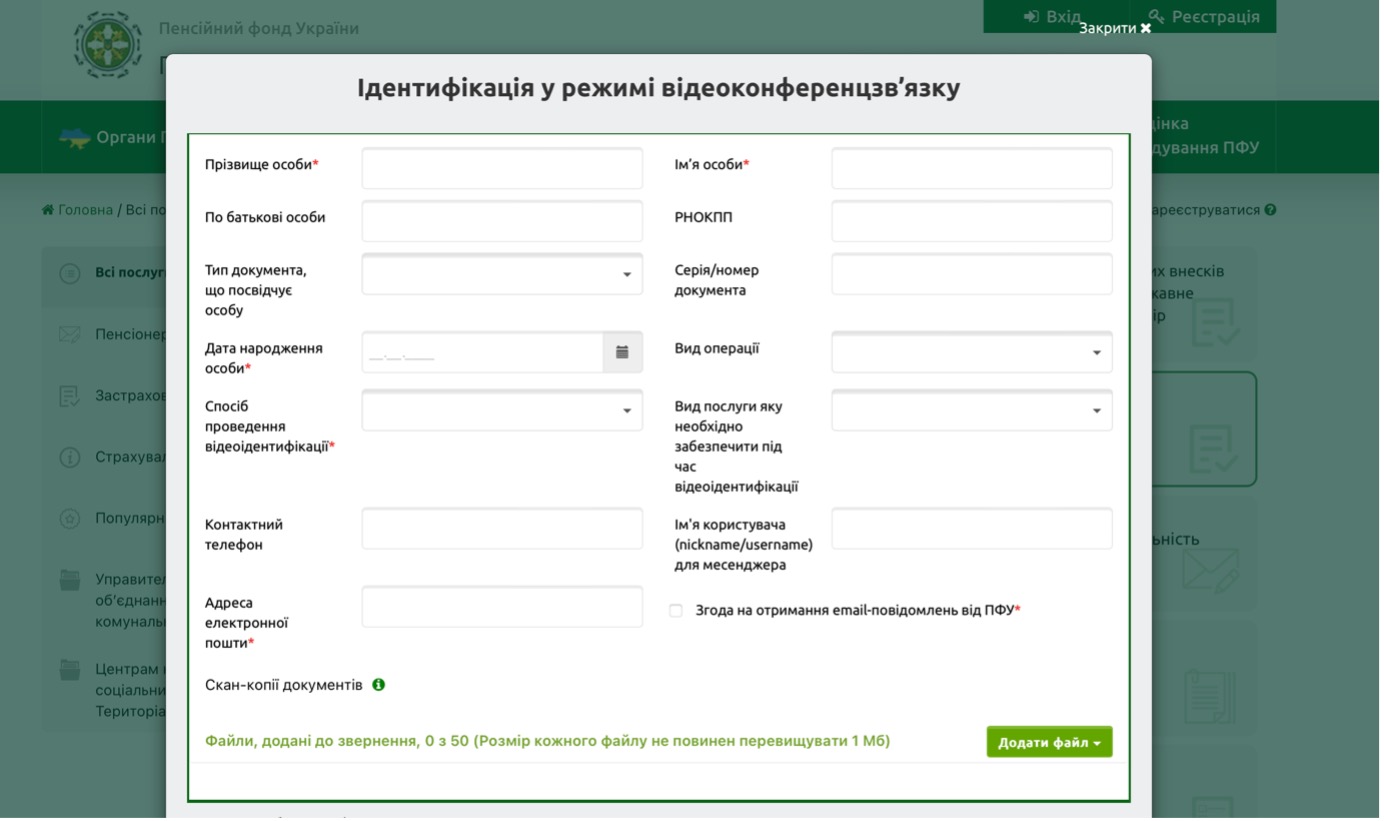The width and height of the screenshot is (1384, 821).
Task: Open Вид послуги dropdown
Action: tap(975, 411)
